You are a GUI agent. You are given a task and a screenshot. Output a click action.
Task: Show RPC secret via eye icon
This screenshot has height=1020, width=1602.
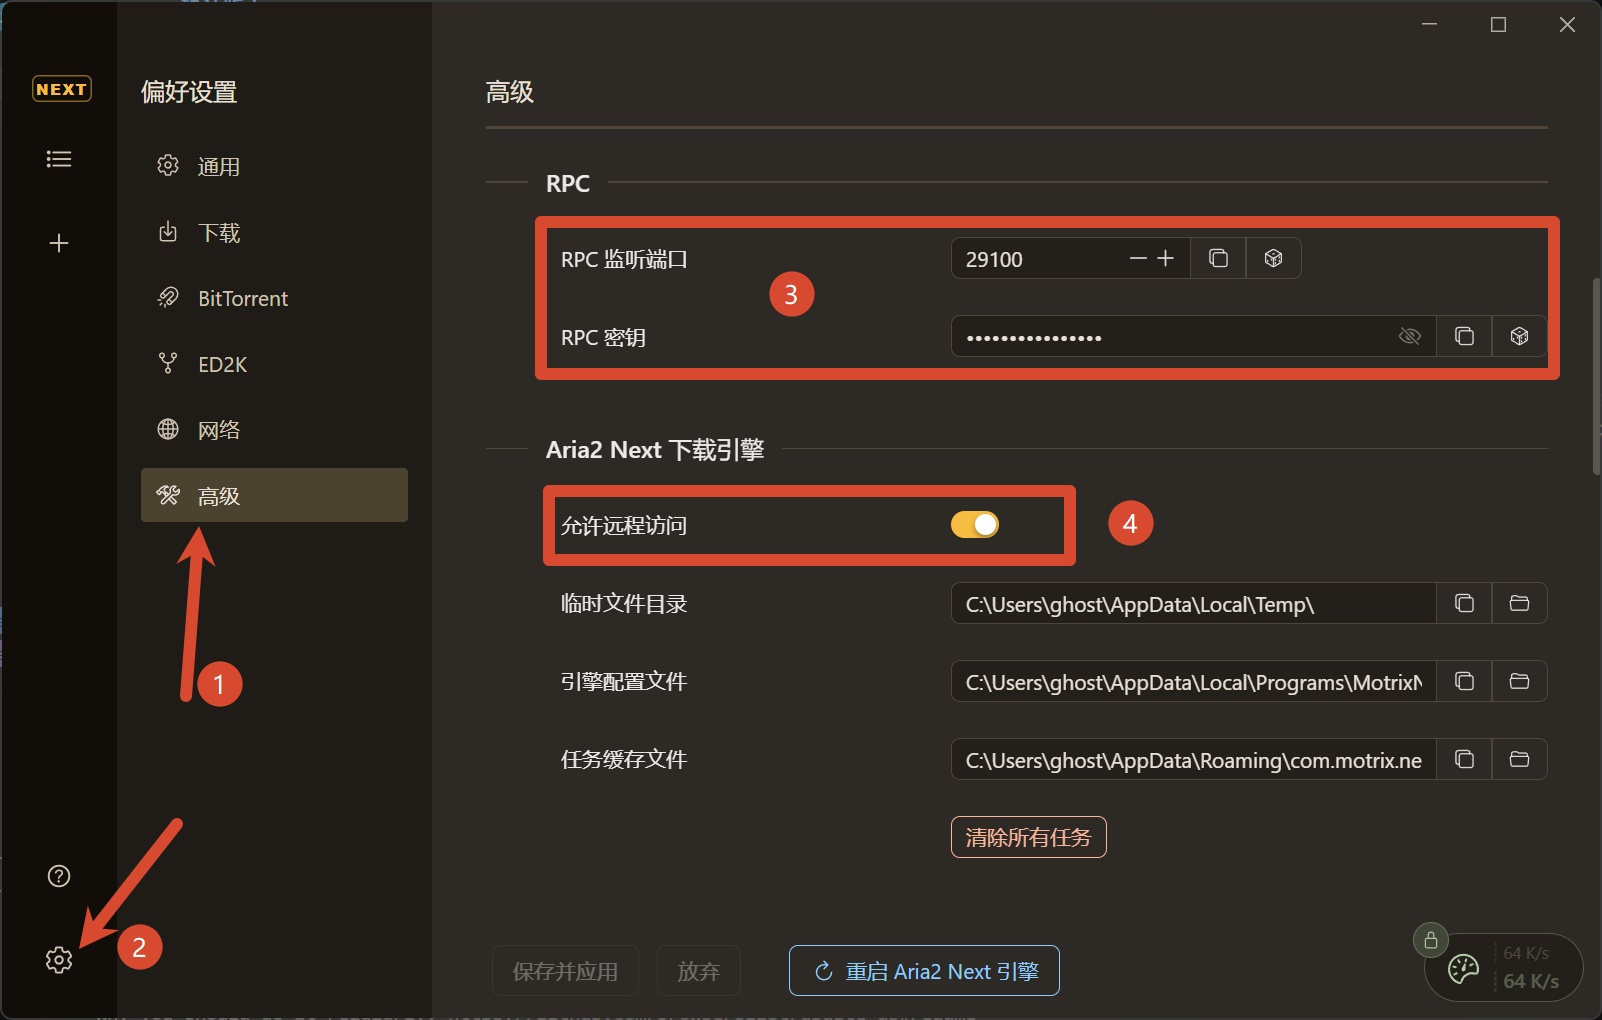[x=1410, y=336]
